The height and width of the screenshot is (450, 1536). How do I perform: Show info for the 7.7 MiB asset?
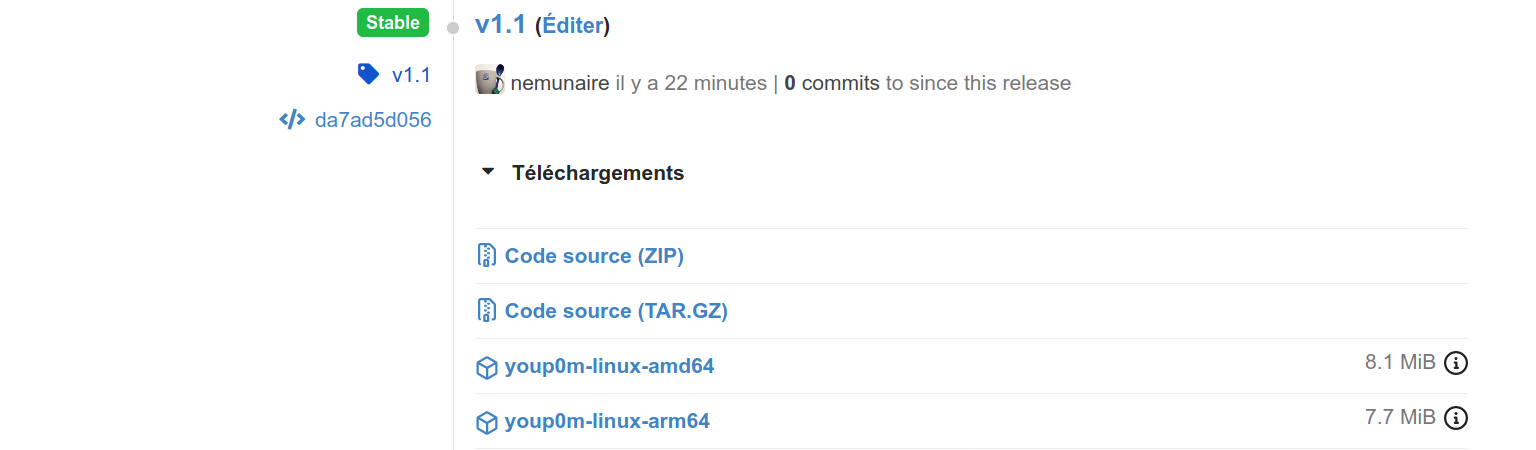point(1456,417)
